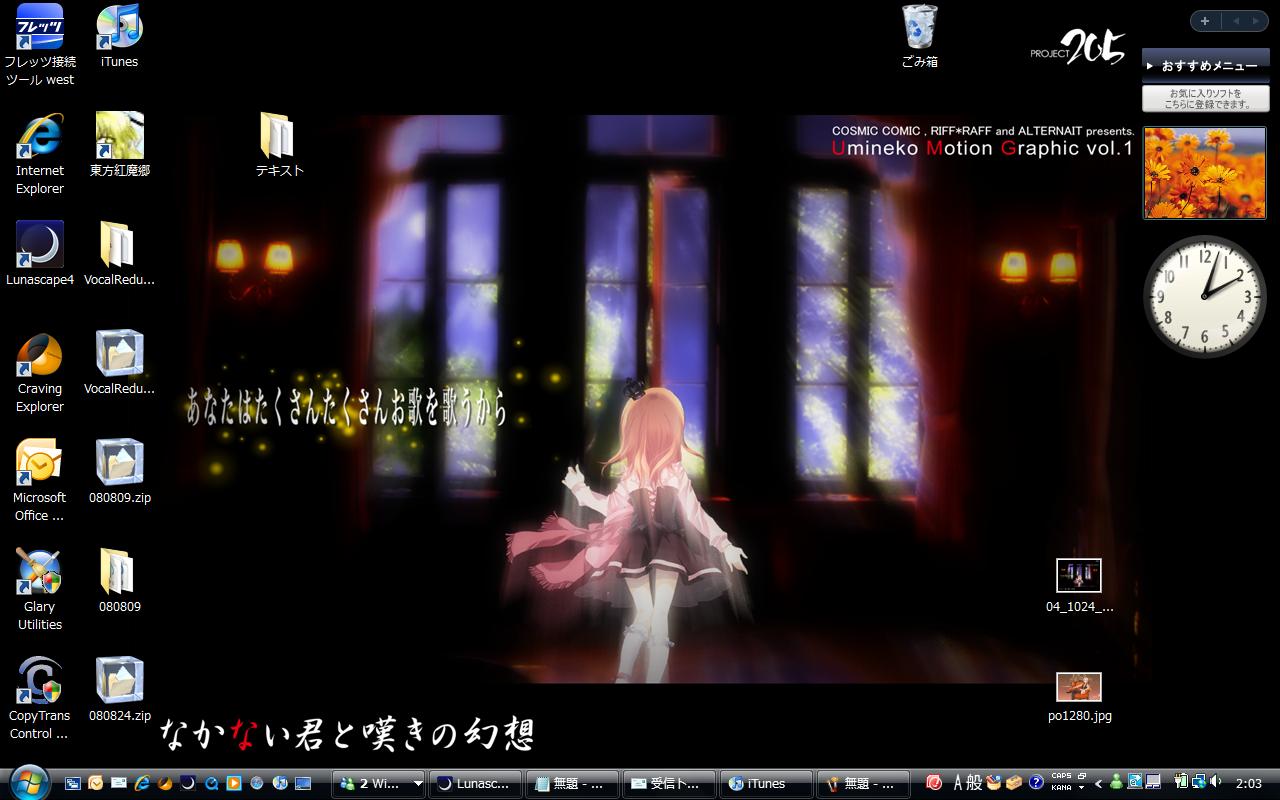Open the ごみ箱 recycle bin
1280x800 pixels.
pos(919,37)
